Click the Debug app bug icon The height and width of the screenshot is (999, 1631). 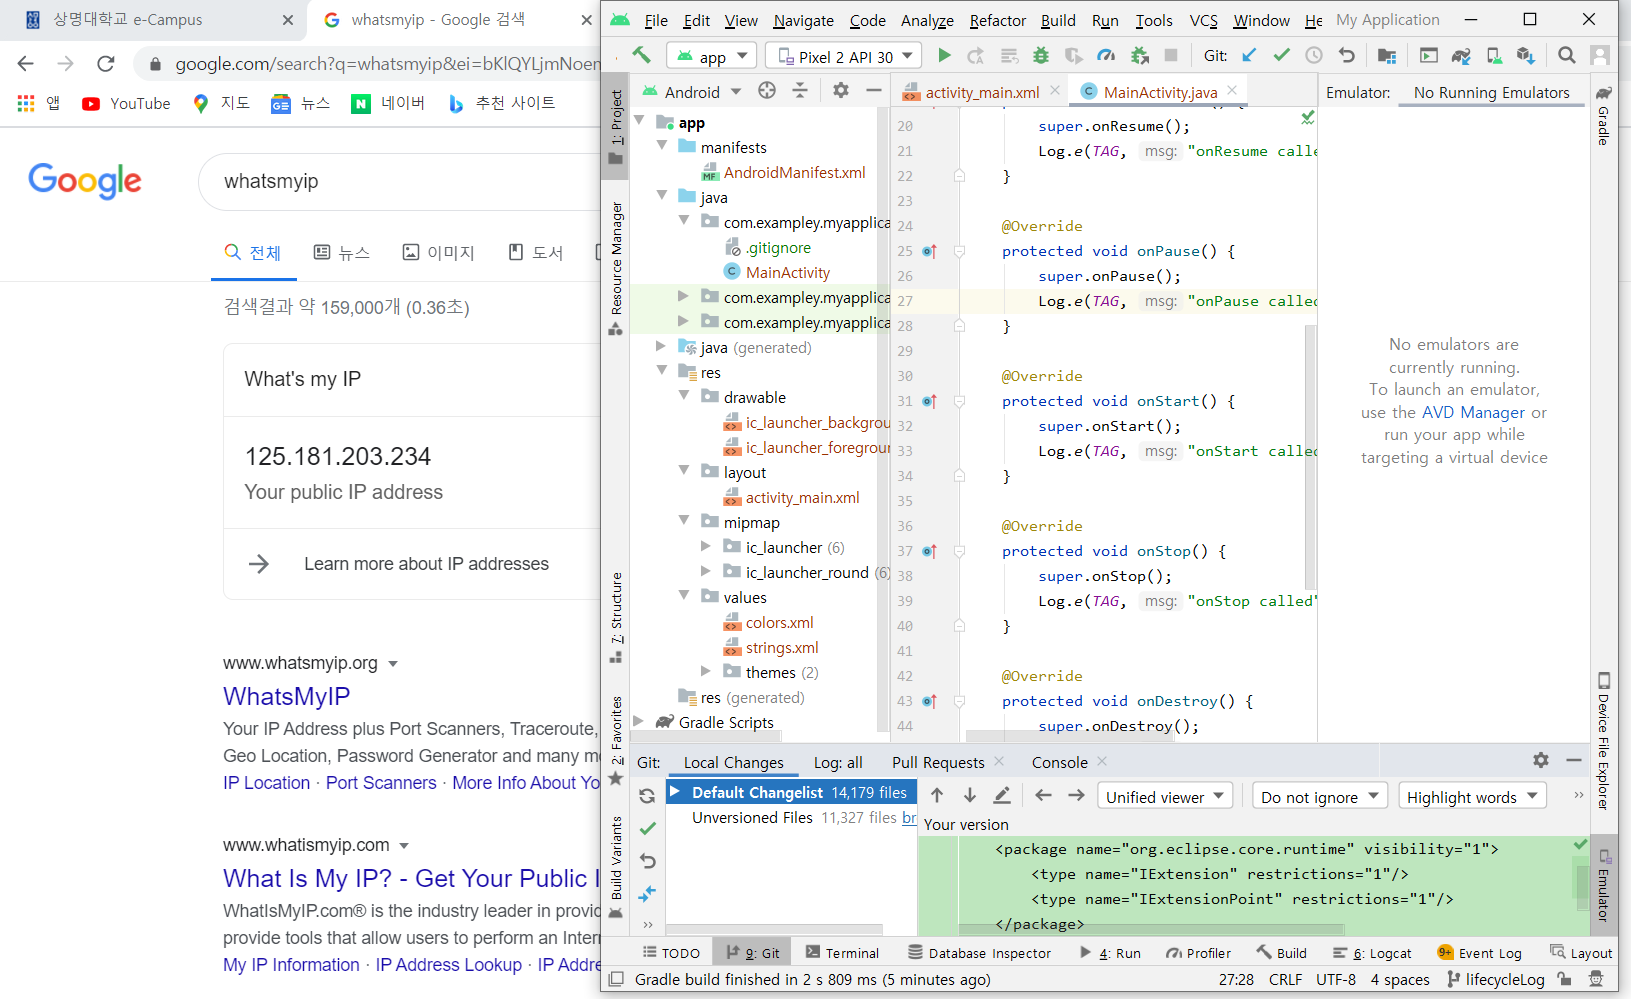tap(1041, 56)
